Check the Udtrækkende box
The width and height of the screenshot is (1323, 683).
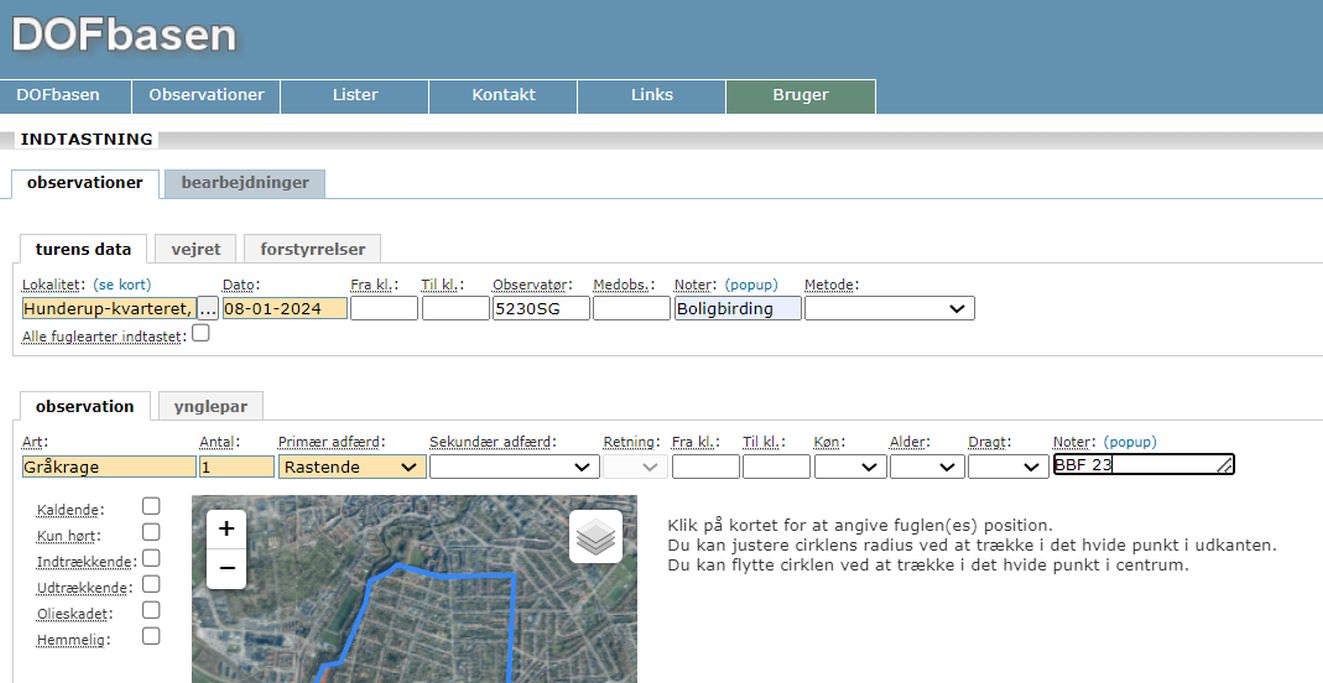(151, 584)
